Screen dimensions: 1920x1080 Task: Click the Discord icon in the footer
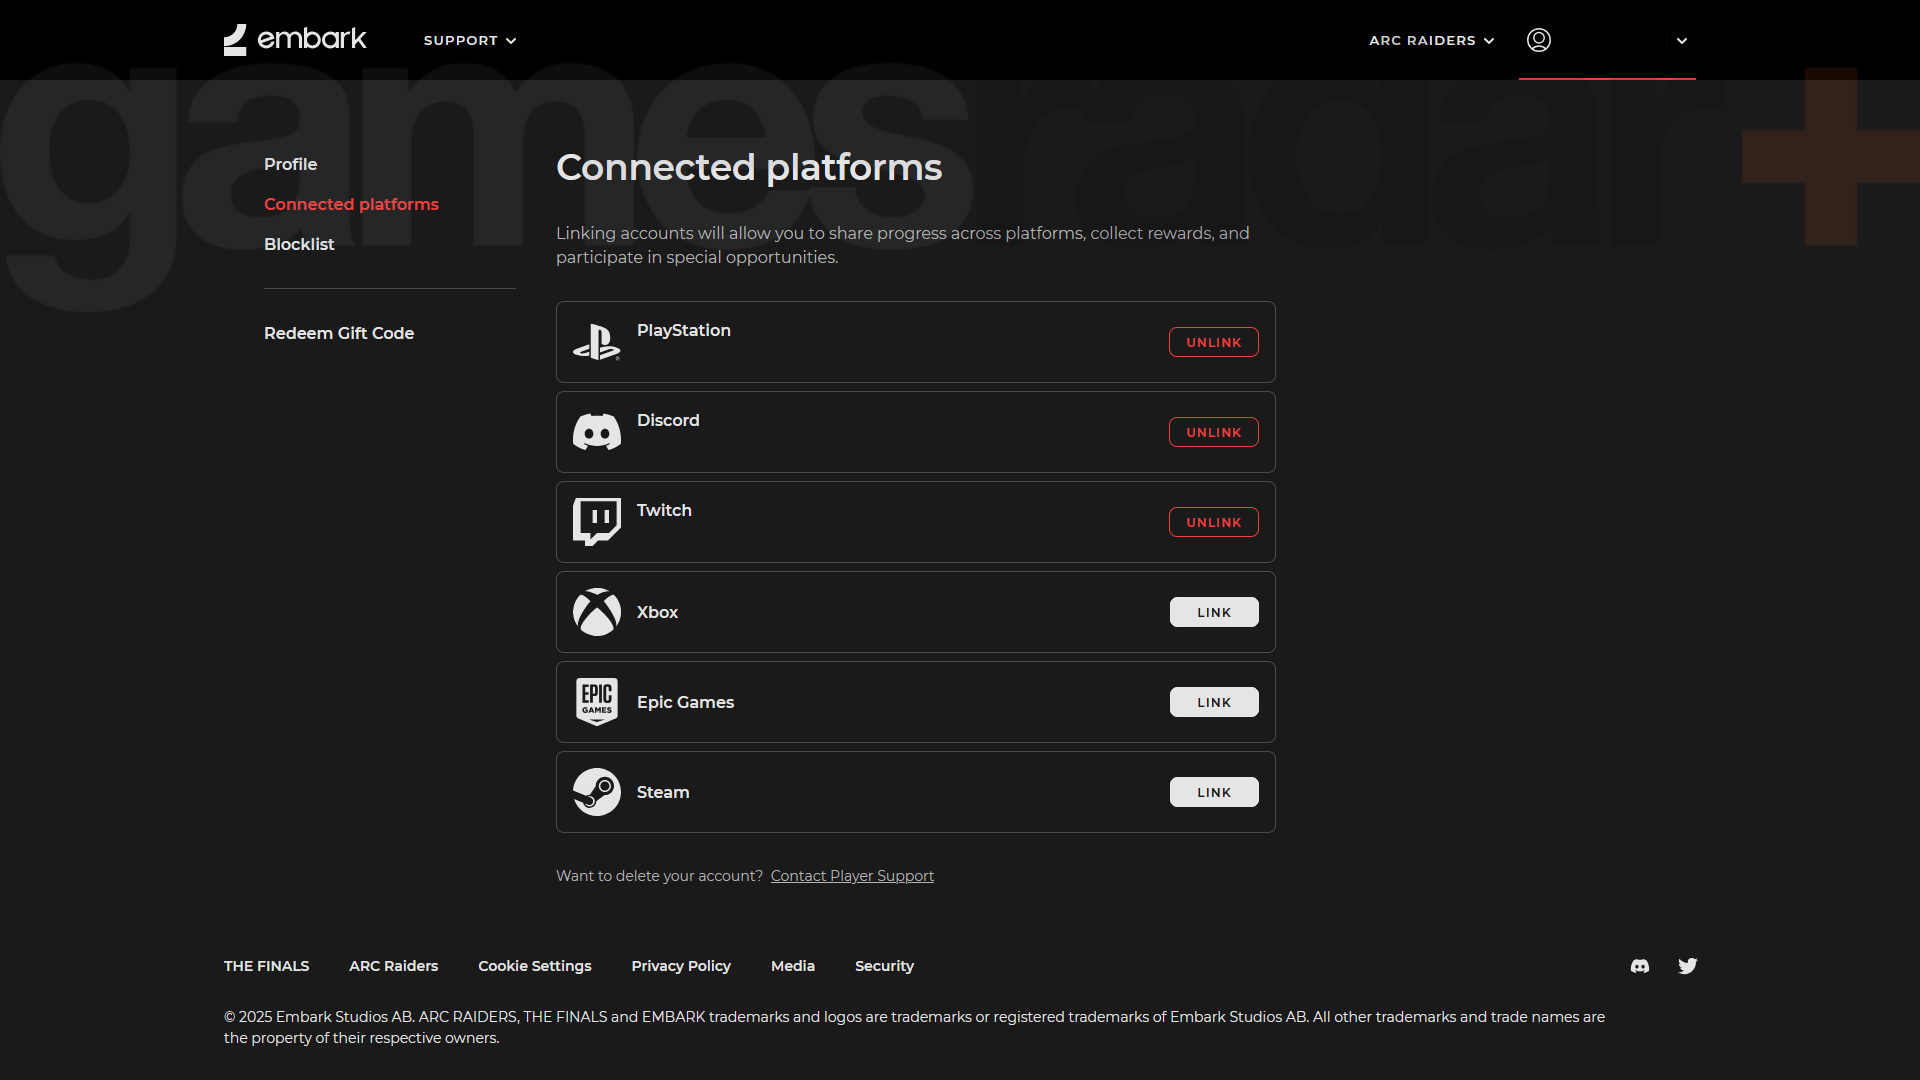coord(1639,966)
